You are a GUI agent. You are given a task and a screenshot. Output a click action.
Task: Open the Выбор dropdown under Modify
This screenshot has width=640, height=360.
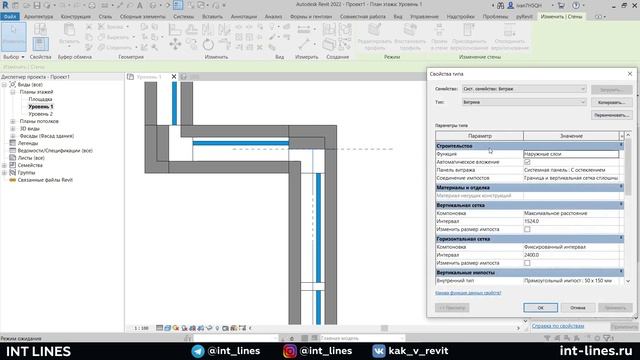(13, 57)
